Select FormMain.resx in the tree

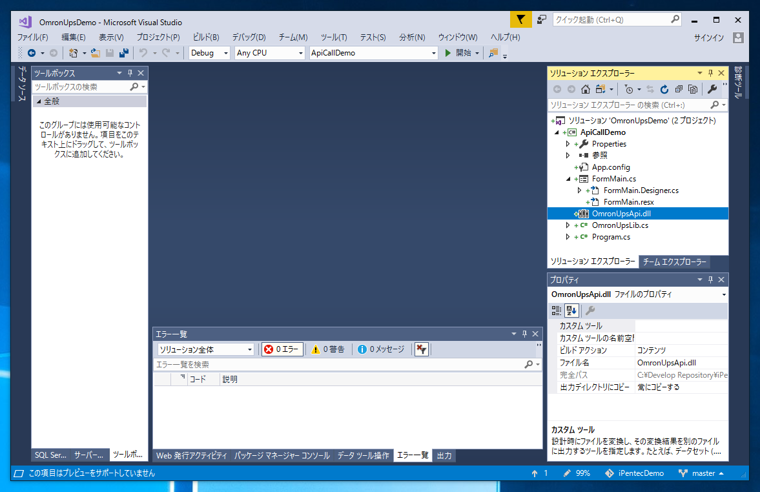tap(628, 202)
